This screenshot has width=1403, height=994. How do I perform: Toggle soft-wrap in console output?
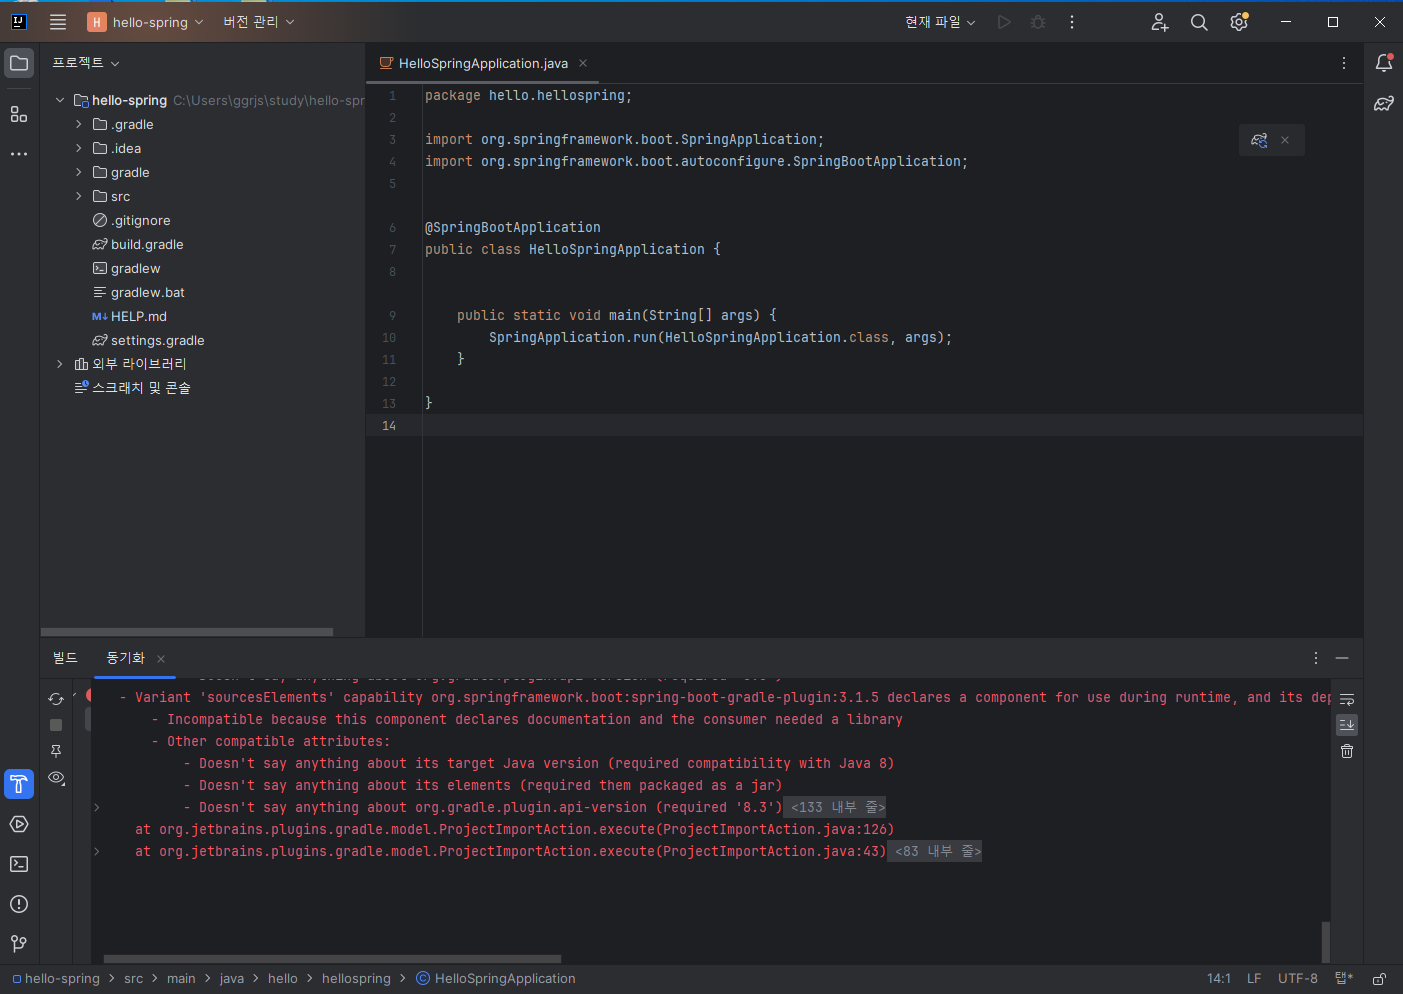1347,699
